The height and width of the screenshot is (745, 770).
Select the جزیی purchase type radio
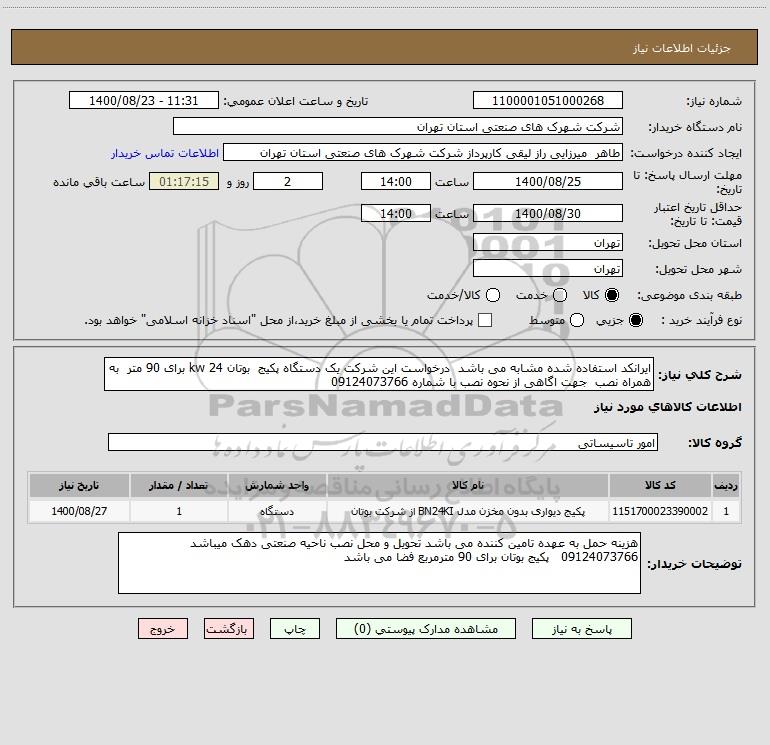click(635, 321)
